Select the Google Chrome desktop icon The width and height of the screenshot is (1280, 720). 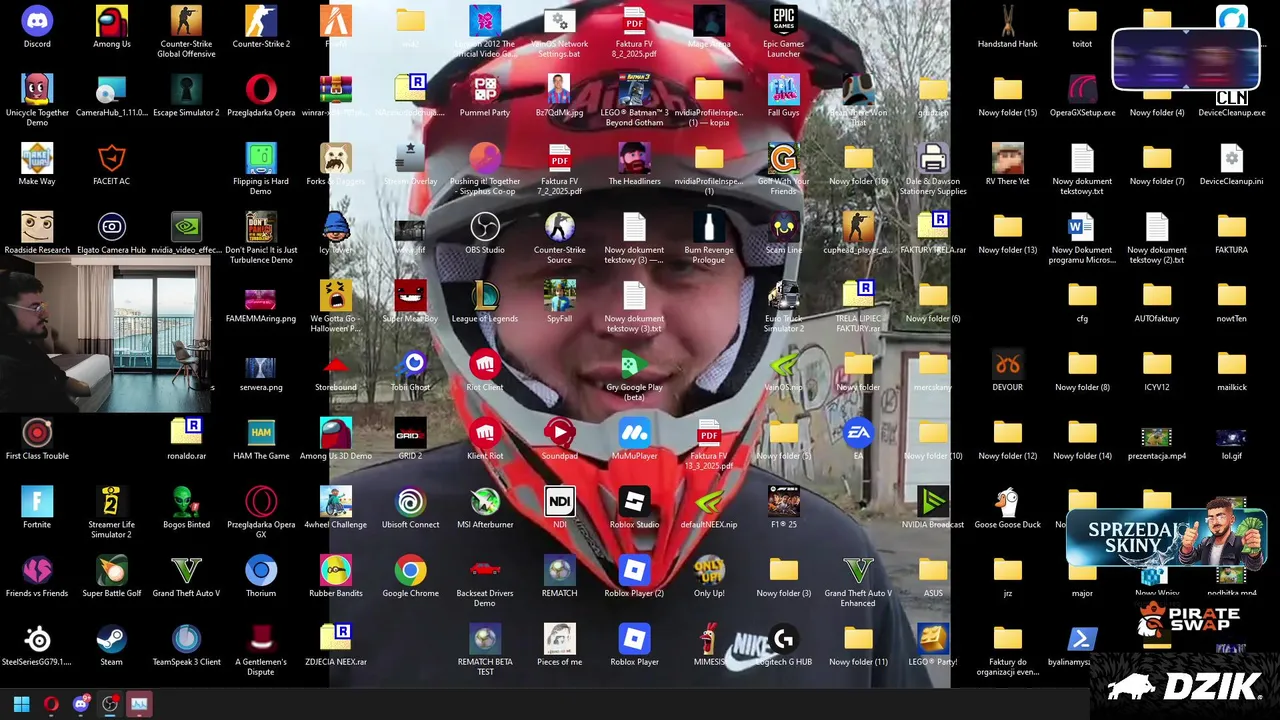pyautogui.click(x=410, y=576)
